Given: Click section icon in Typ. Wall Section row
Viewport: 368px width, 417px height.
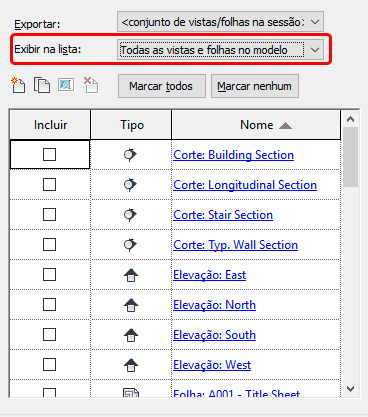Looking at the screenshot, I should (x=130, y=245).
